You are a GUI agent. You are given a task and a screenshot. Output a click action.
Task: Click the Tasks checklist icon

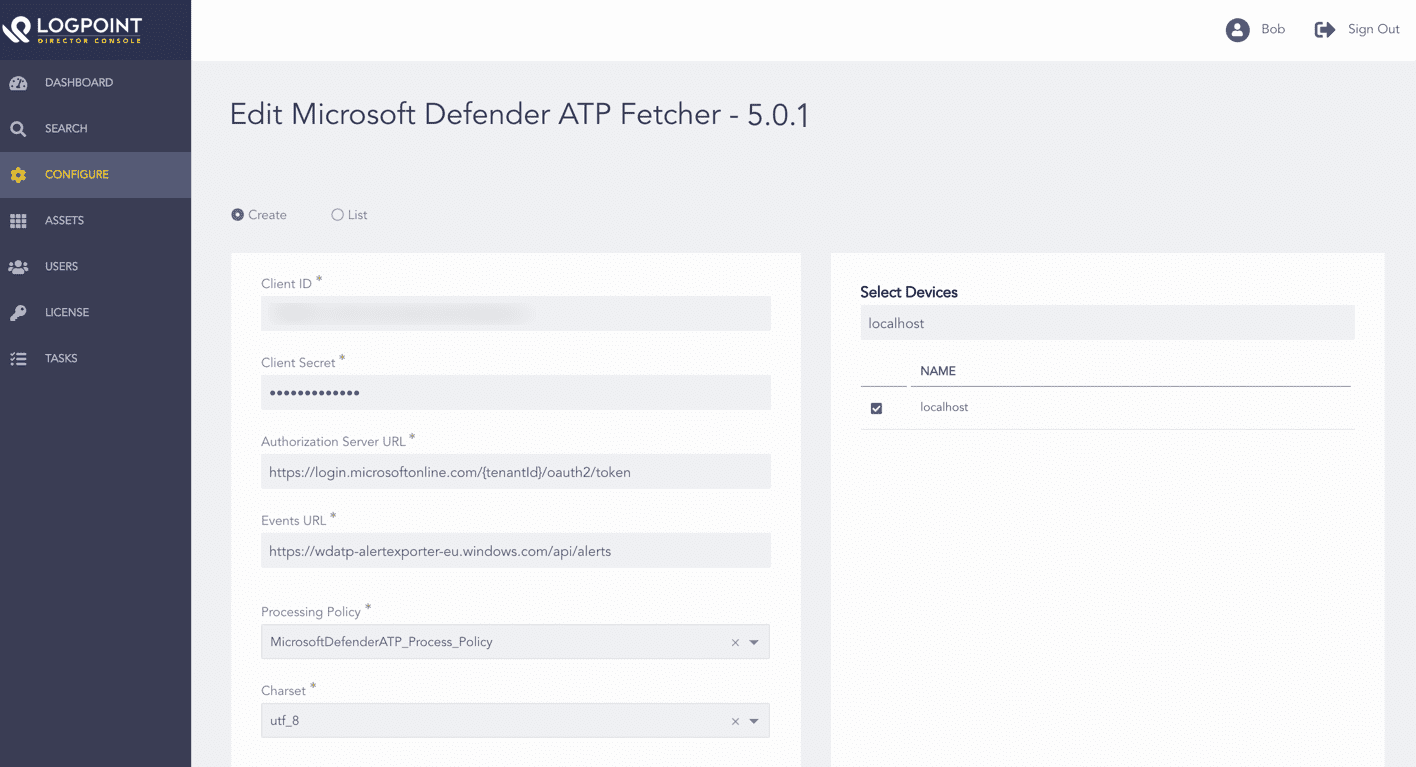click(18, 359)
